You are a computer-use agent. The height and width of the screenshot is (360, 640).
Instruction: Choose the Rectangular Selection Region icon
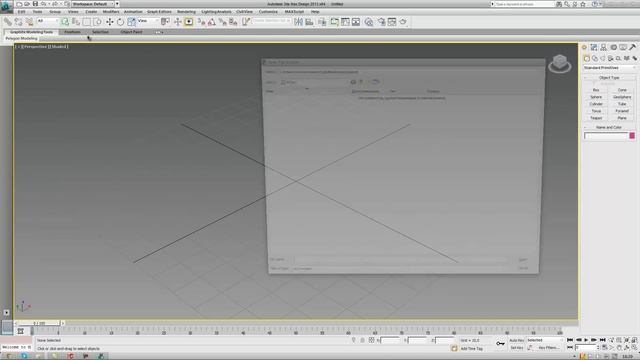tap(87, 22)
